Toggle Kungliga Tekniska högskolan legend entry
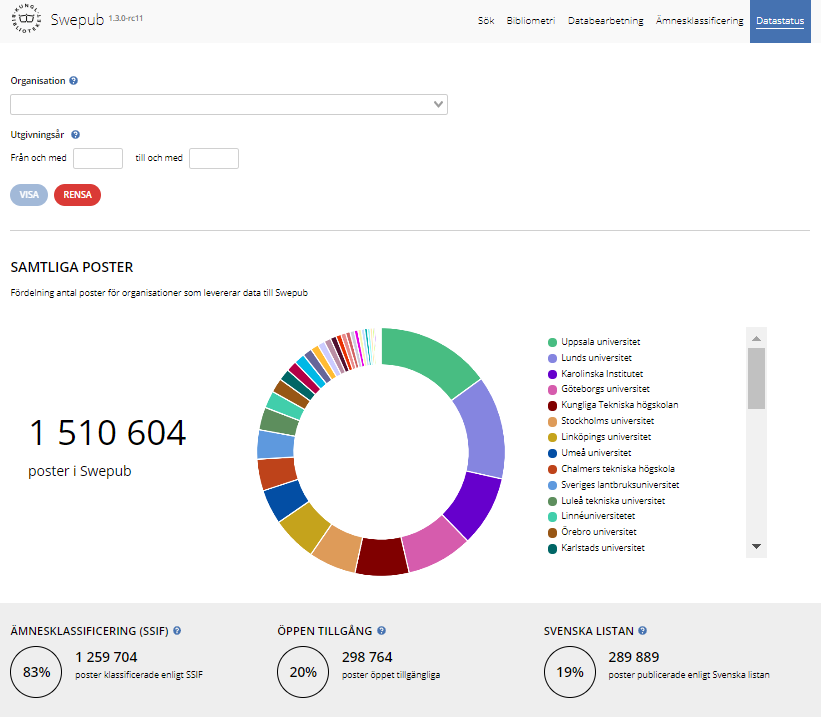This screenshot has width=821, height=719. pyautogui.click(x=613, y=405)
